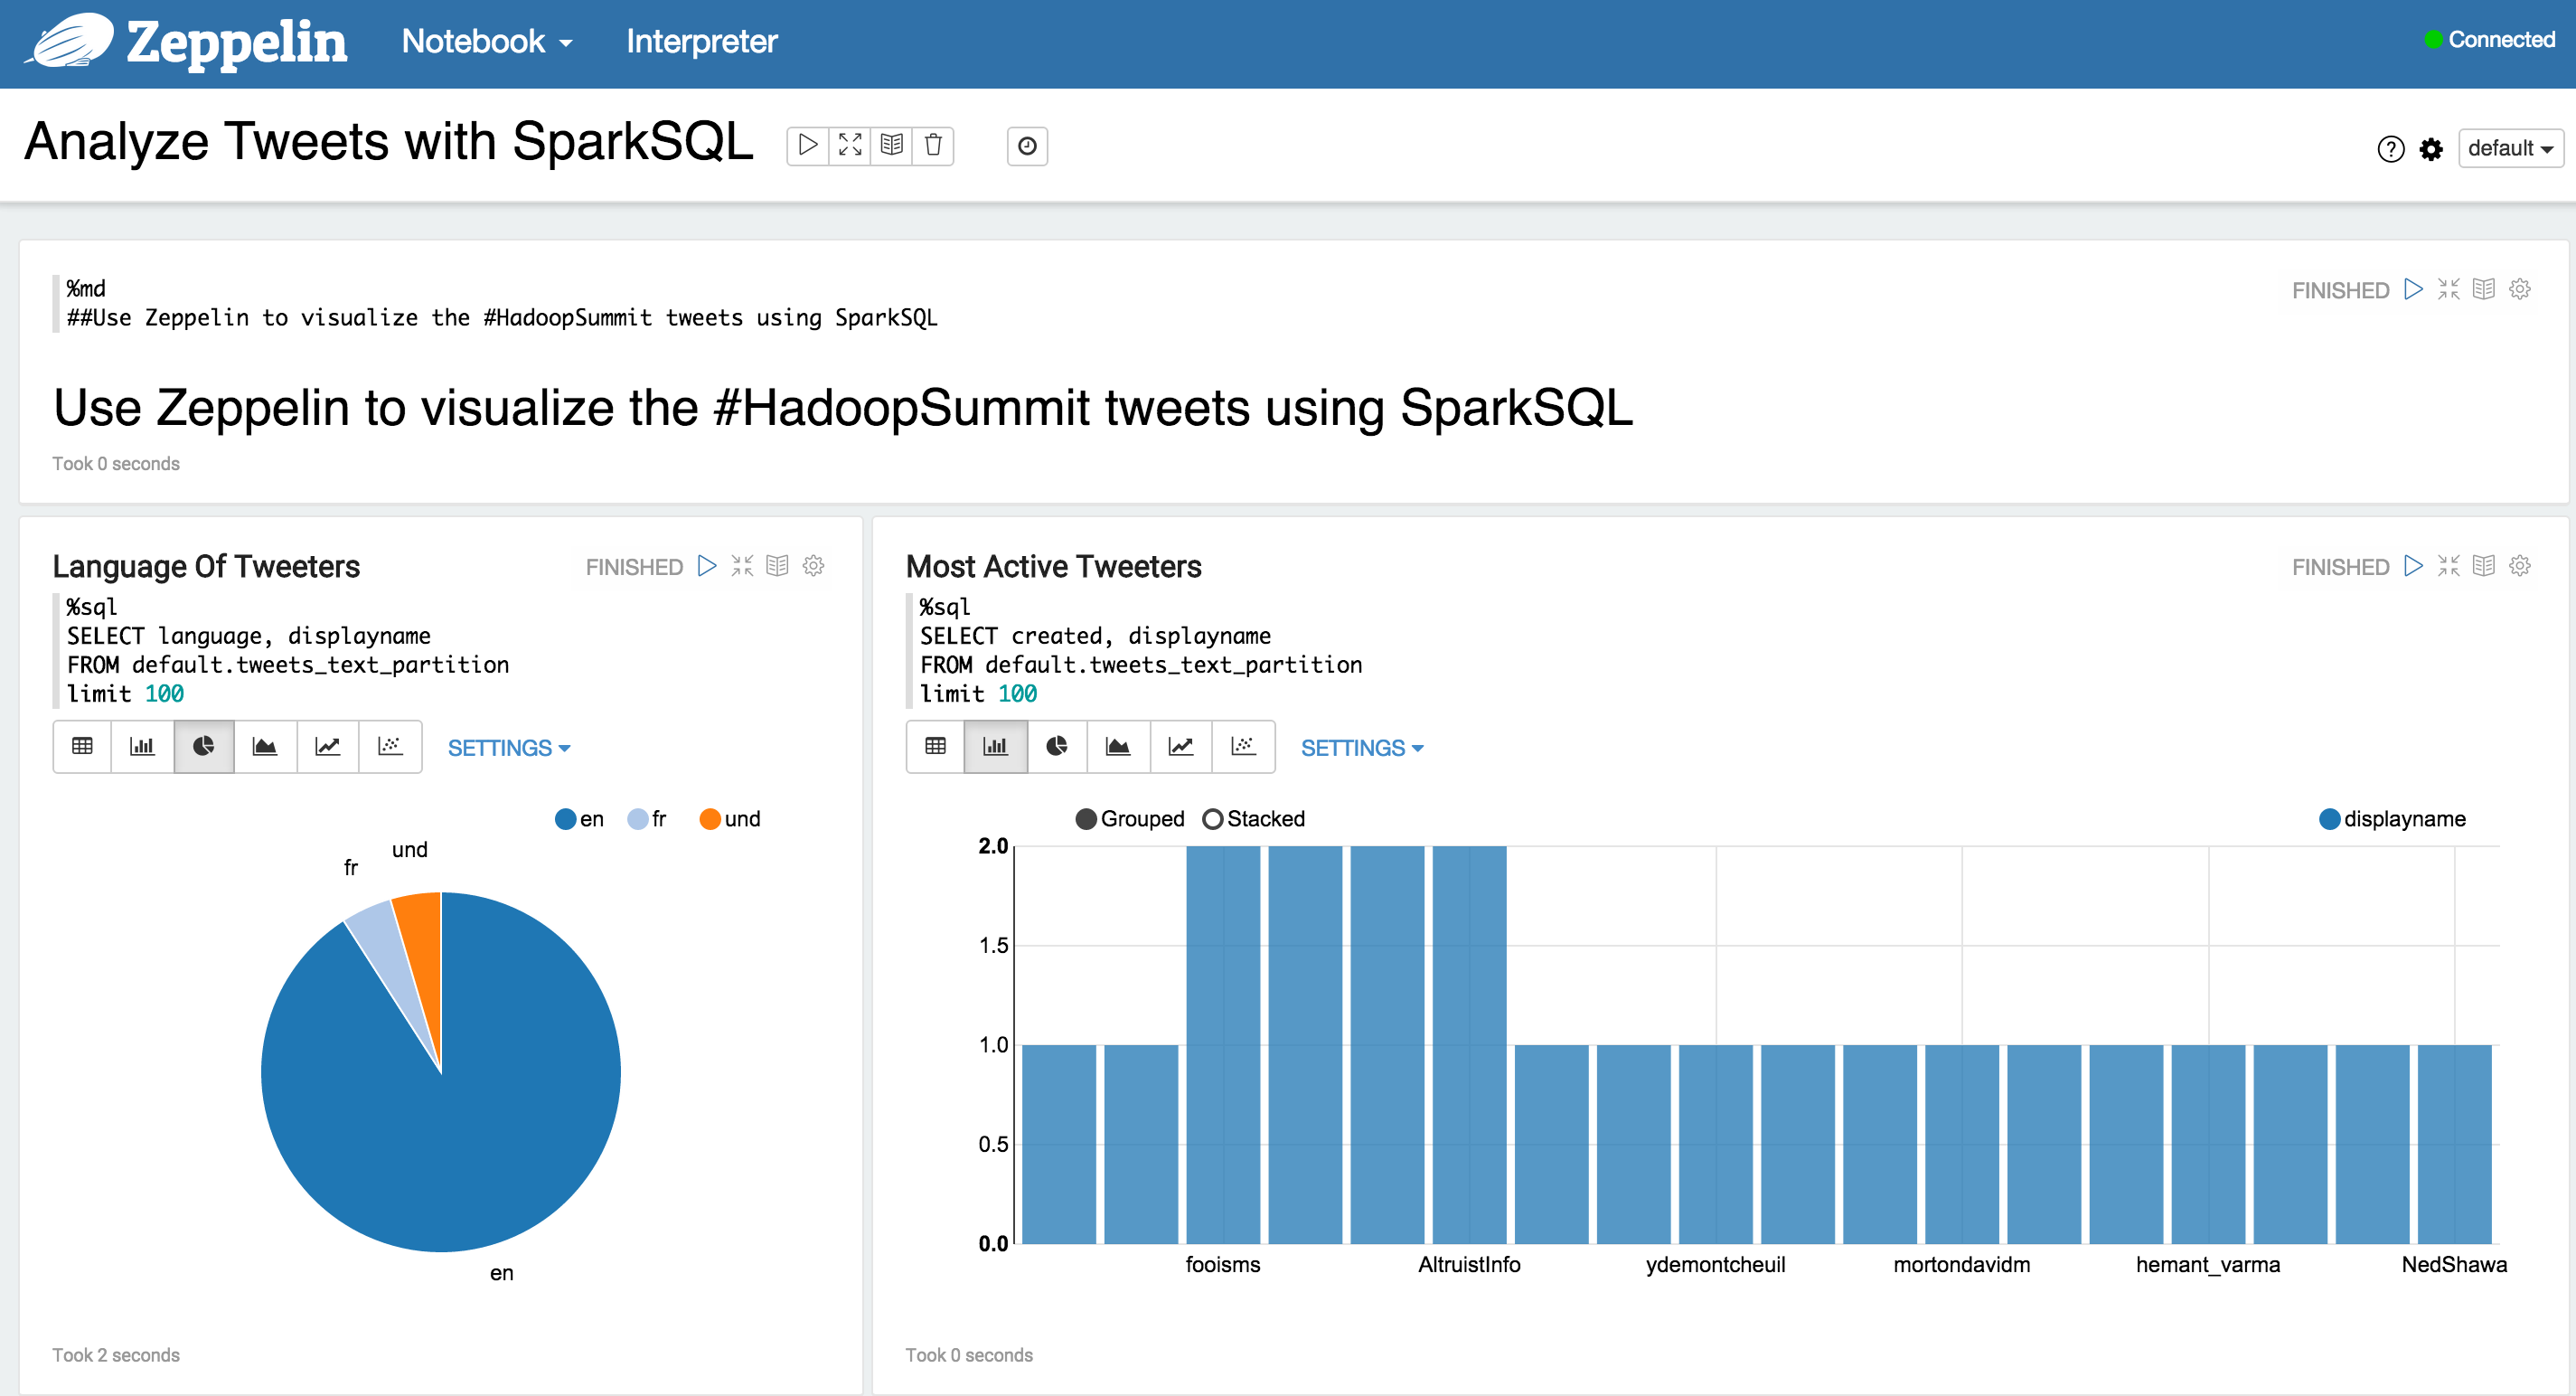Viewport: 2576px width, 1396px height.
Task: Select the Stacked radio option
Action: tap(1213, 819)
